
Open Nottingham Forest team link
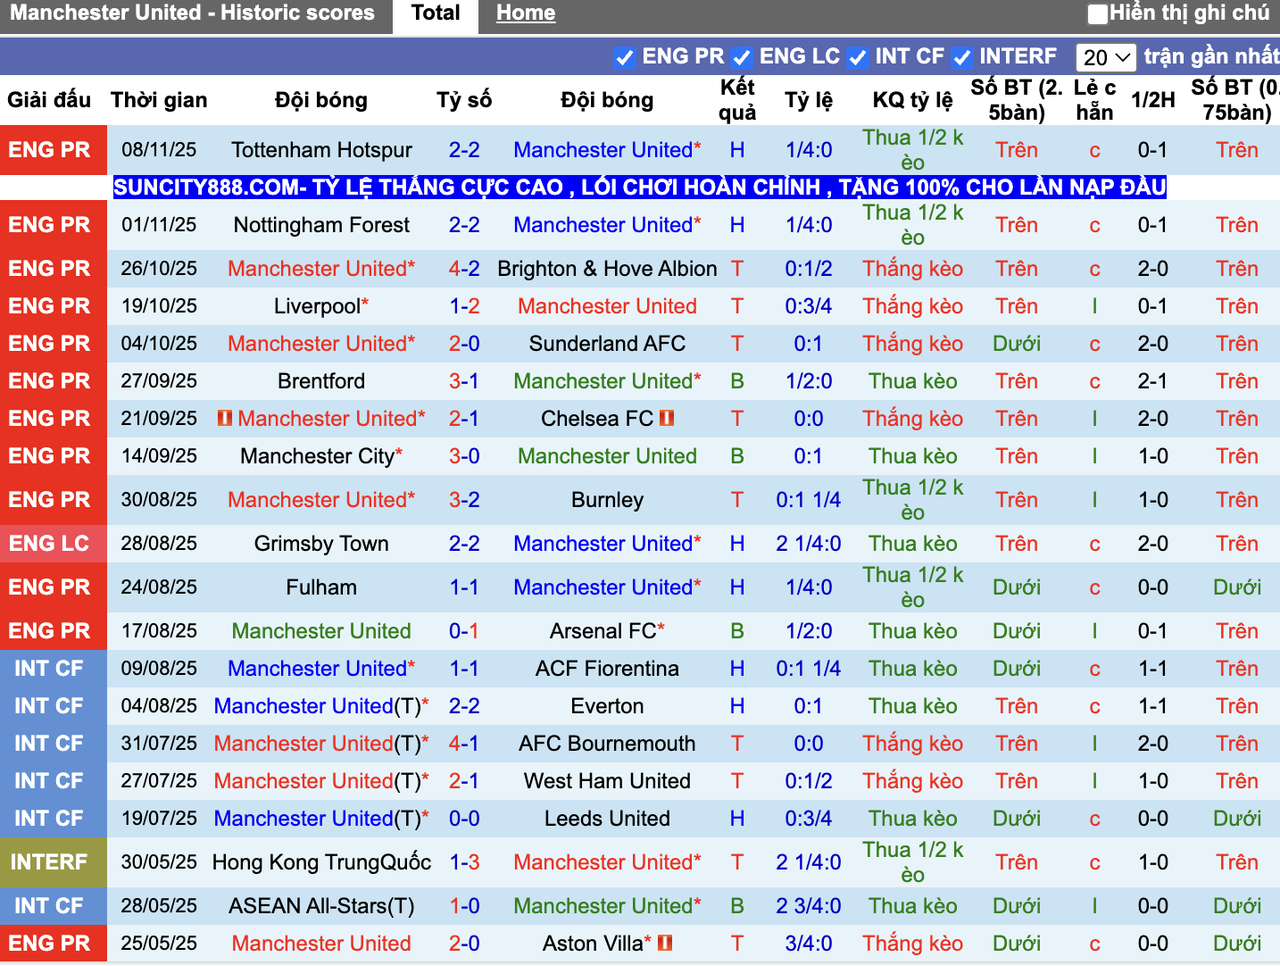click(321, 225)
